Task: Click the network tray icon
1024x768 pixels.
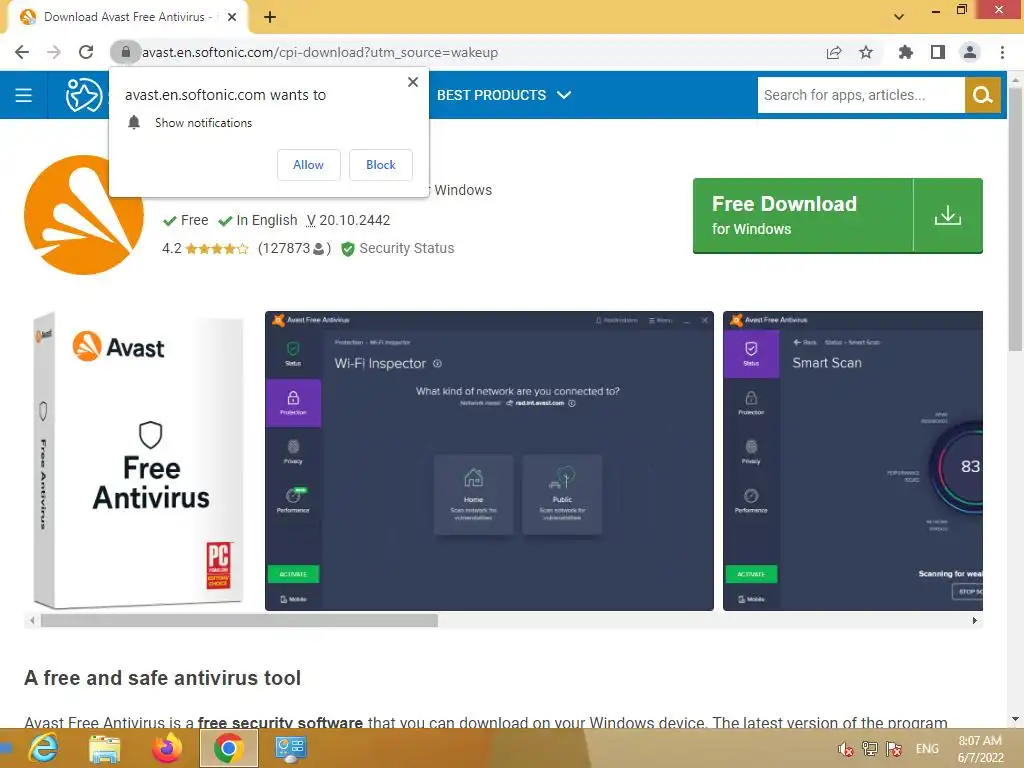Action: tap(870, 748)
